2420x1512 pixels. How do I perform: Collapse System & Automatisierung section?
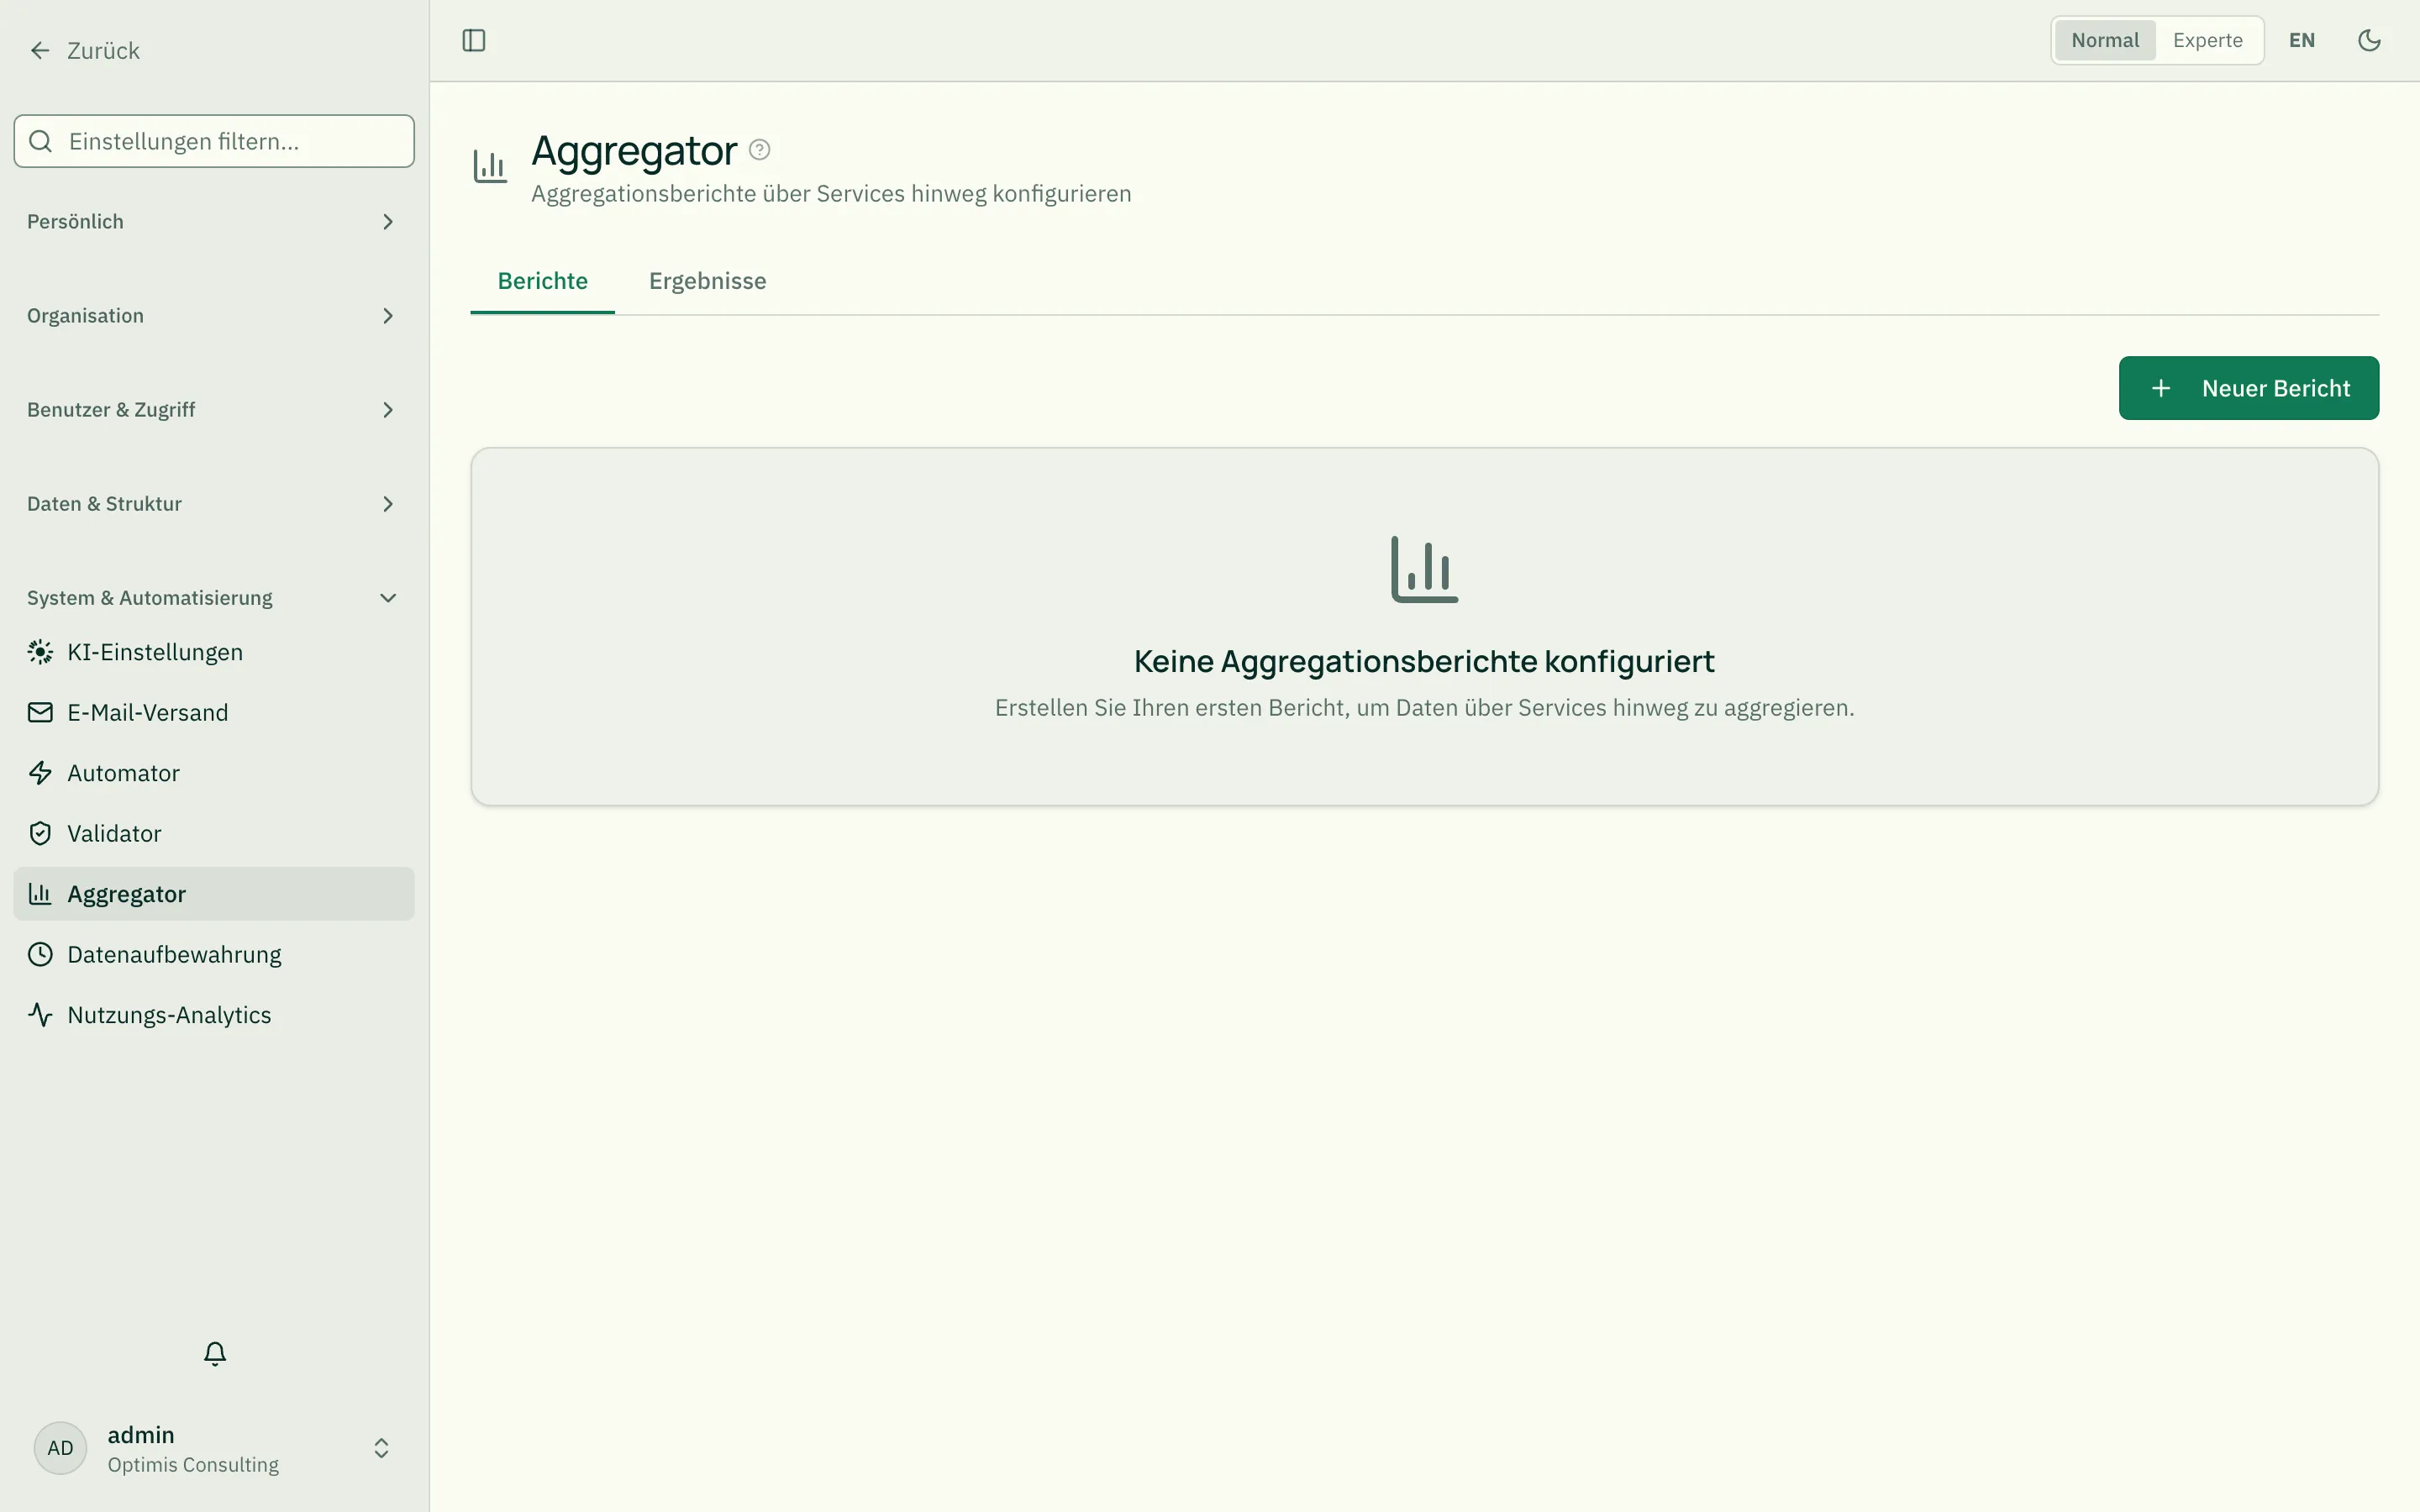click(x=214, y=598)
